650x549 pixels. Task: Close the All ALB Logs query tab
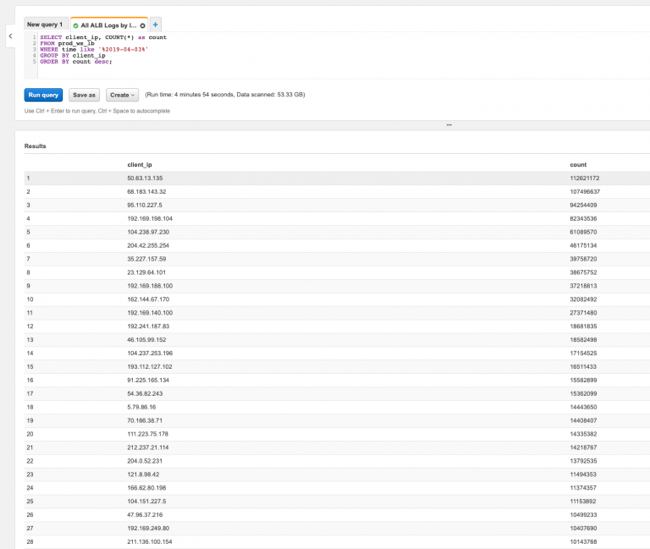[x=142, y=24]
